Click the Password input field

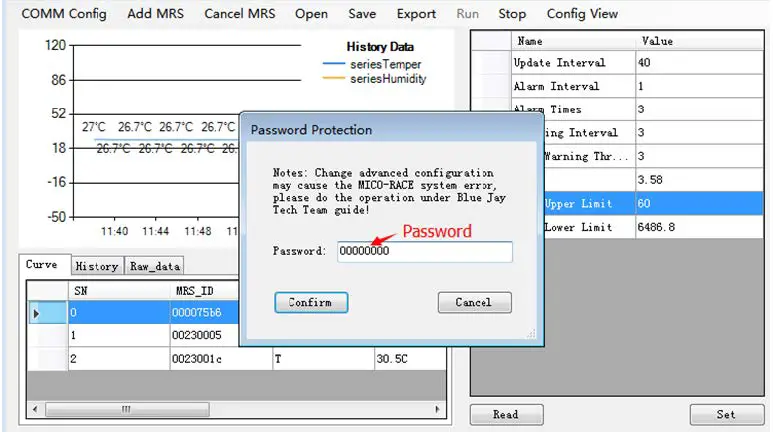click(x=425, y=251)
